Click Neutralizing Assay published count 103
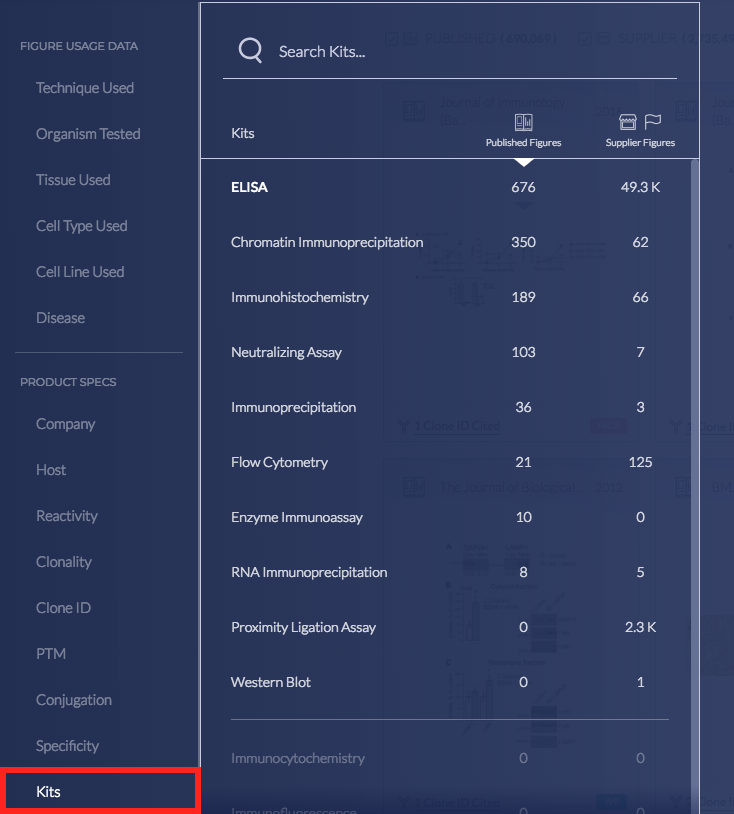The width and height of the screenshot is (734, 814). coord(523,352)
